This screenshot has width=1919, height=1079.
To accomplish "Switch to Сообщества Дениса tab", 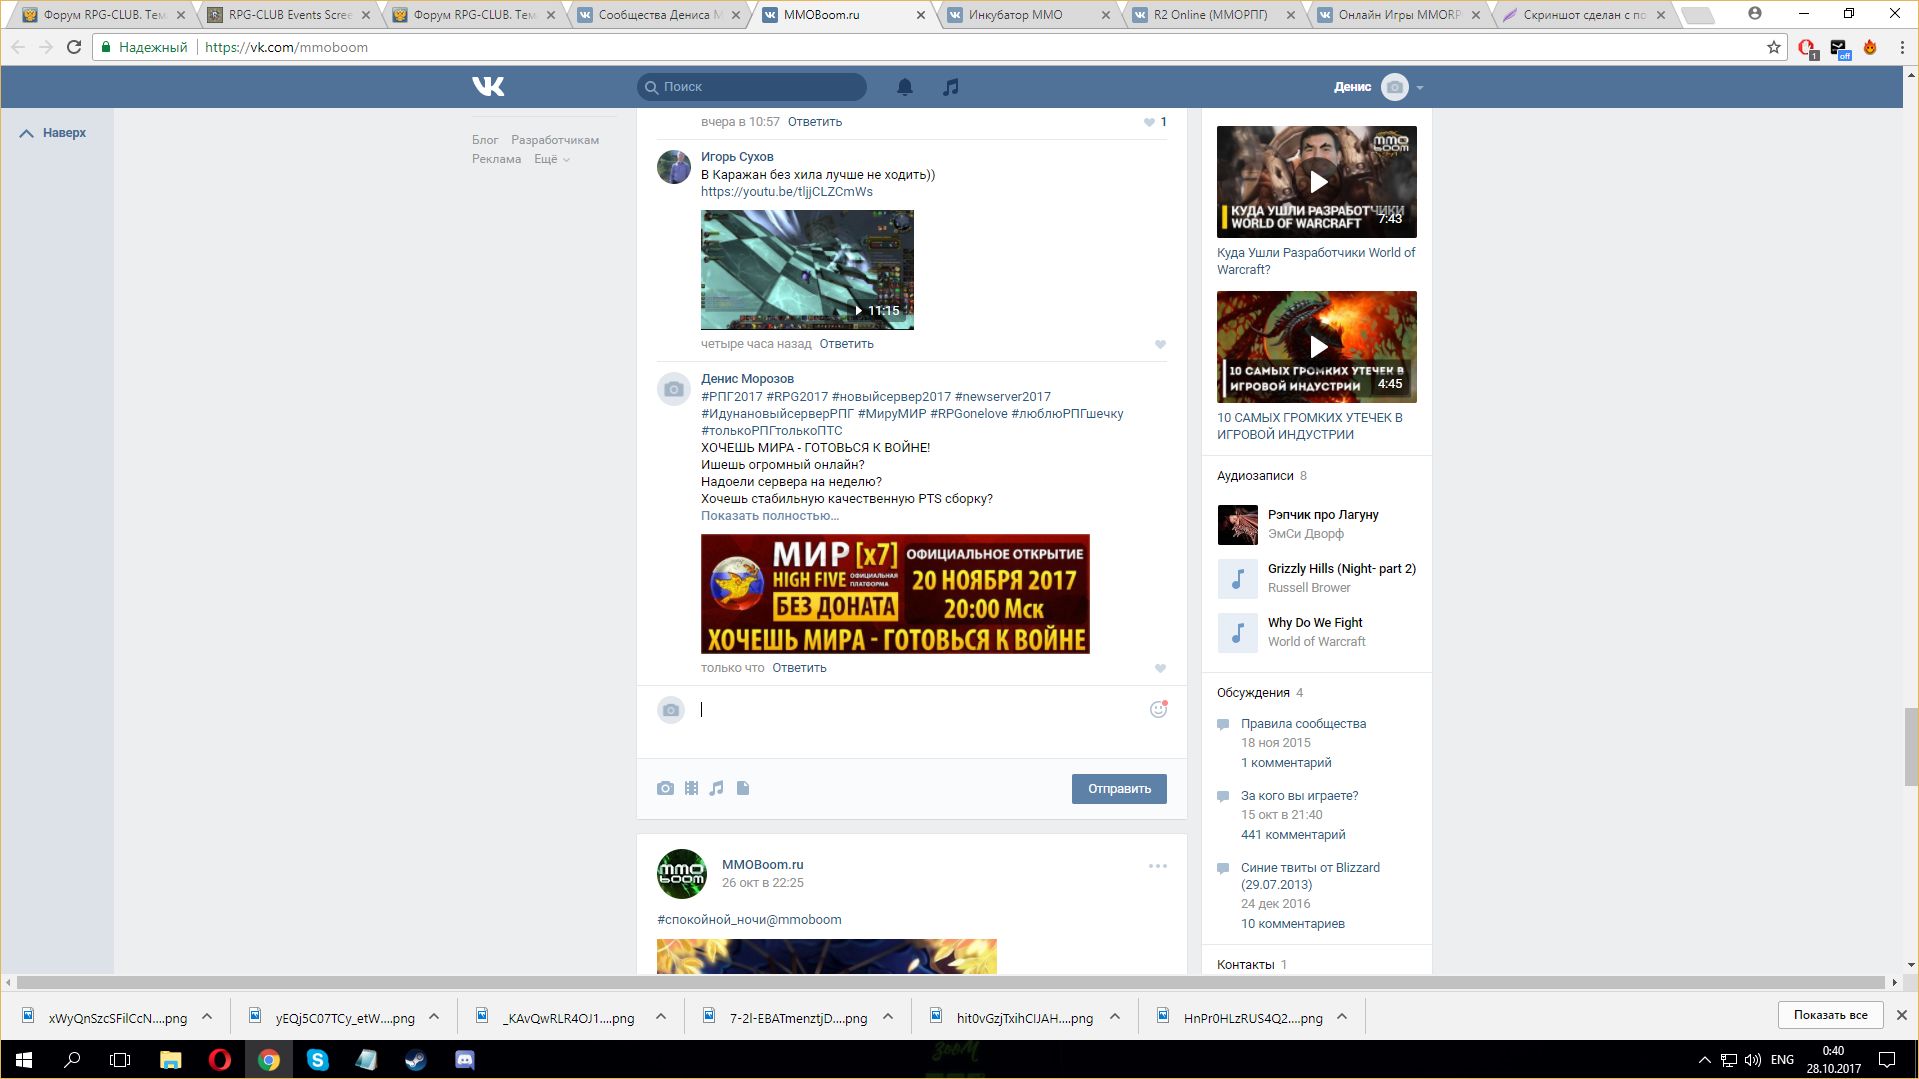I will [660, 15].
